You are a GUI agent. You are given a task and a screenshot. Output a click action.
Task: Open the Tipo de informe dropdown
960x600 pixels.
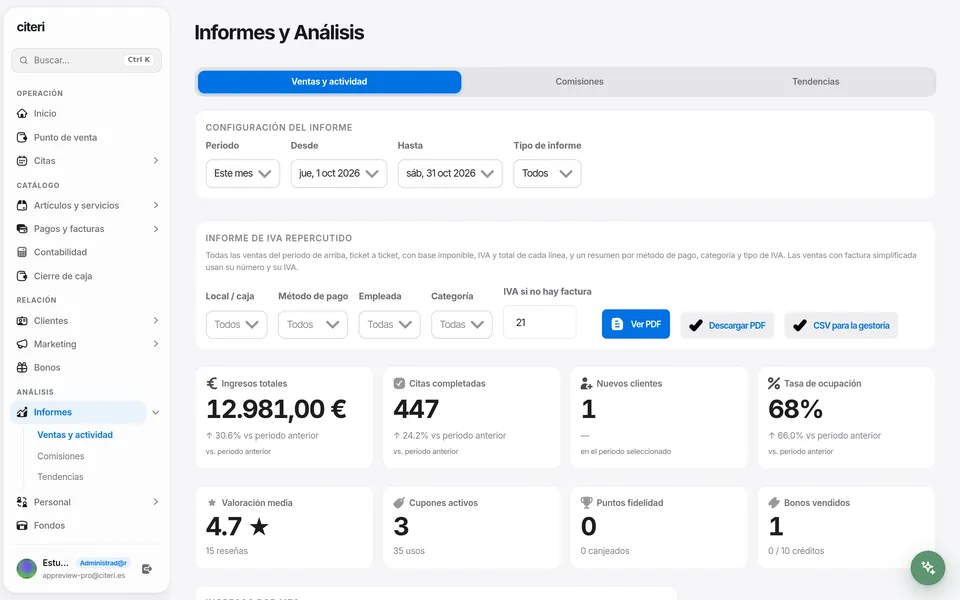pos(547,173)
